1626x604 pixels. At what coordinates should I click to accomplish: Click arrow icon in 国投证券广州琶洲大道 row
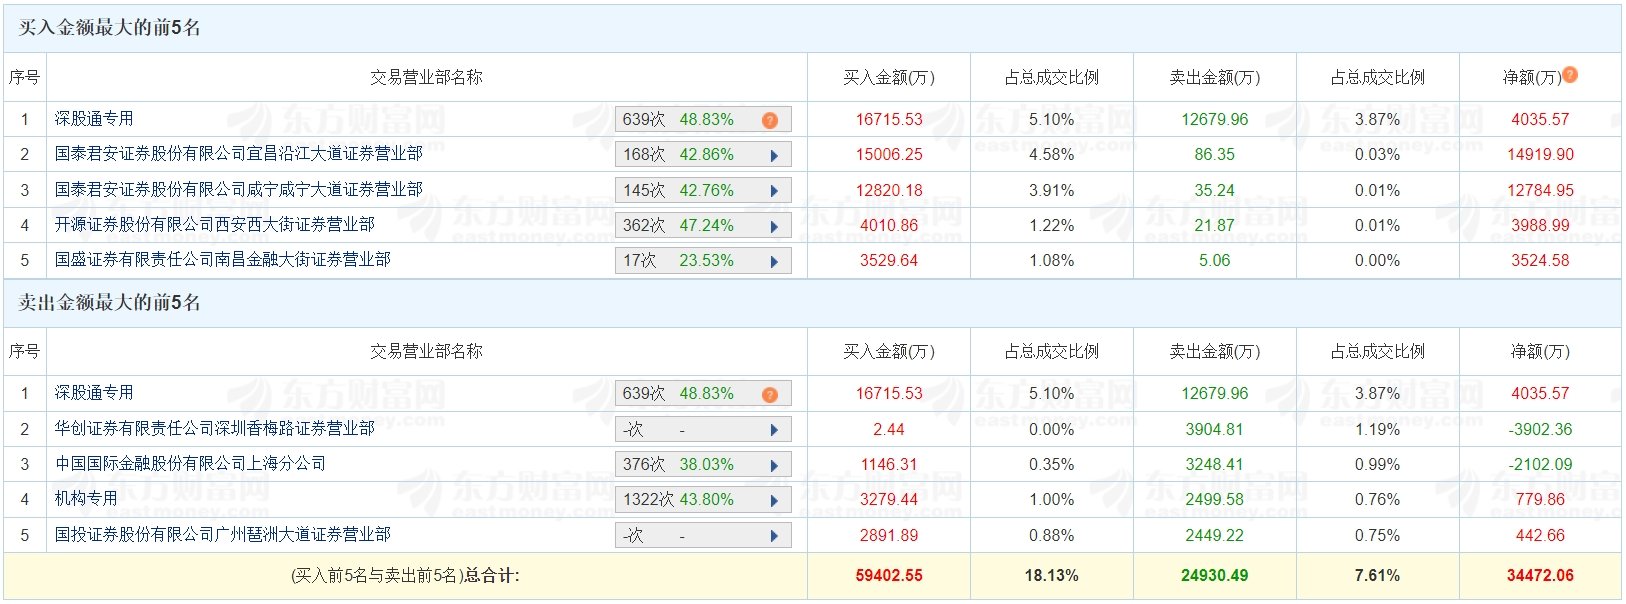tap(774, 536)
